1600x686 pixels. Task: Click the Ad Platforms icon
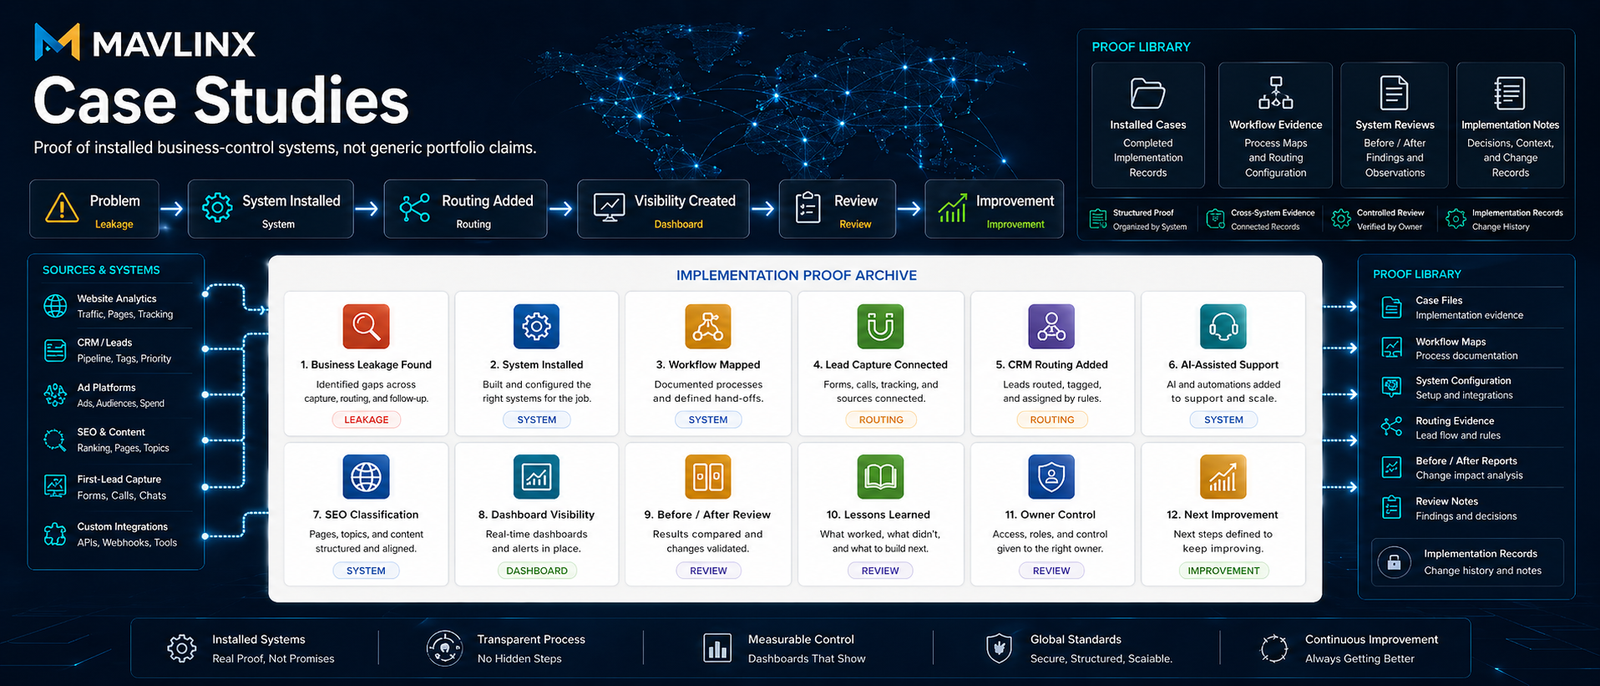tap(55, 395)
